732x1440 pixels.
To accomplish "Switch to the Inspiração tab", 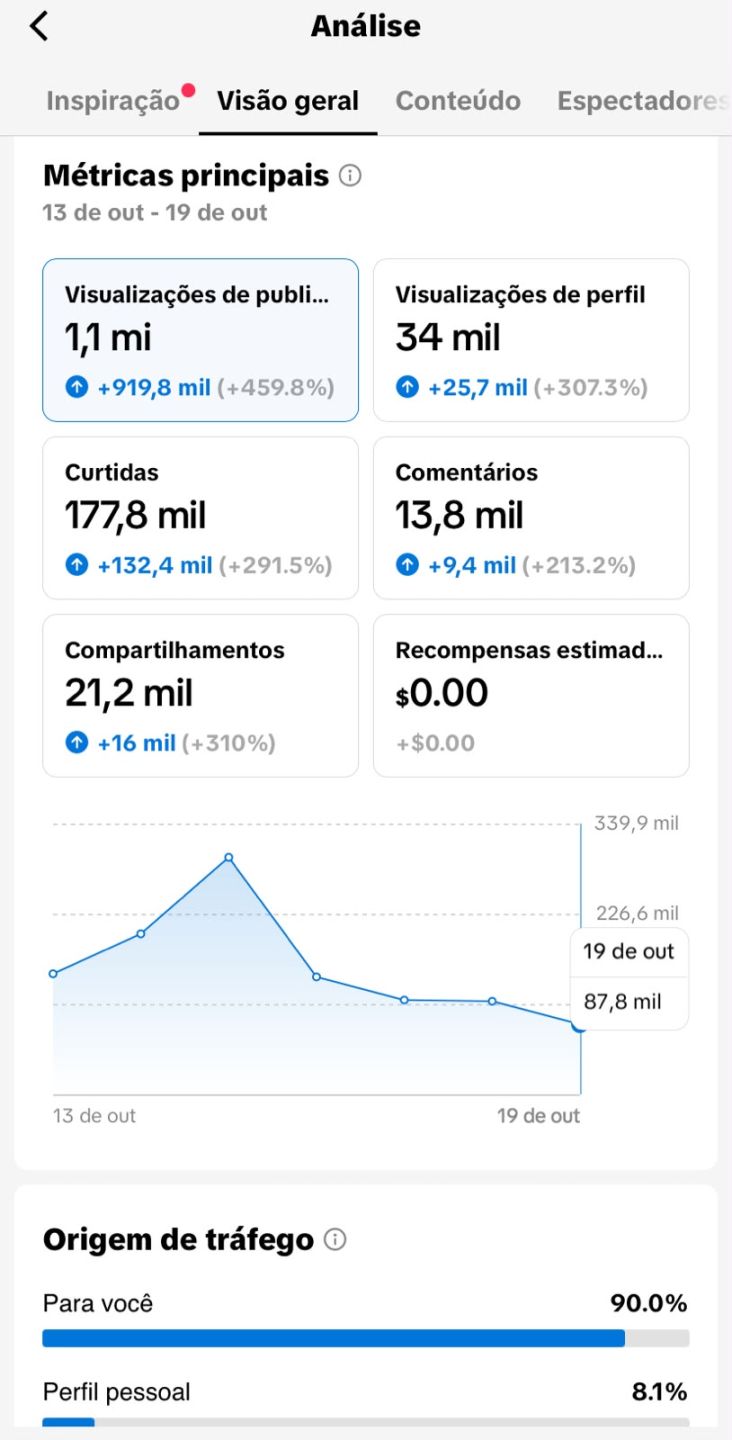I will [113, 101].
